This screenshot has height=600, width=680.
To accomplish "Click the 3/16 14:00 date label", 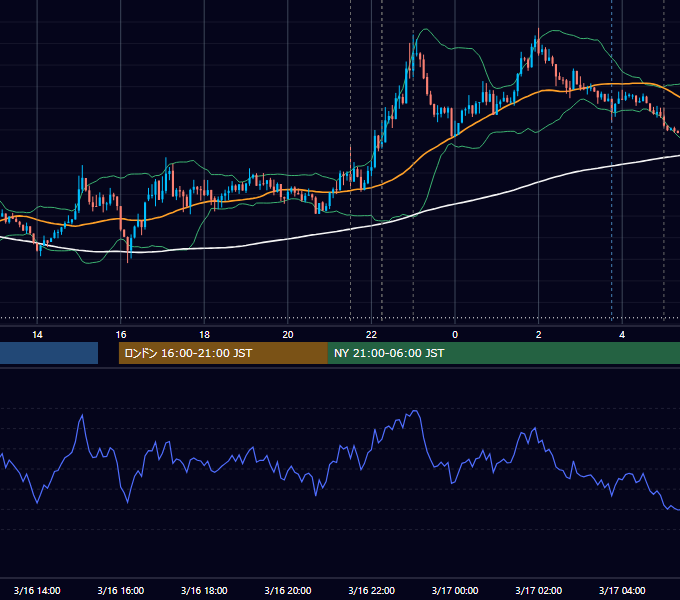I will [37, 590].
